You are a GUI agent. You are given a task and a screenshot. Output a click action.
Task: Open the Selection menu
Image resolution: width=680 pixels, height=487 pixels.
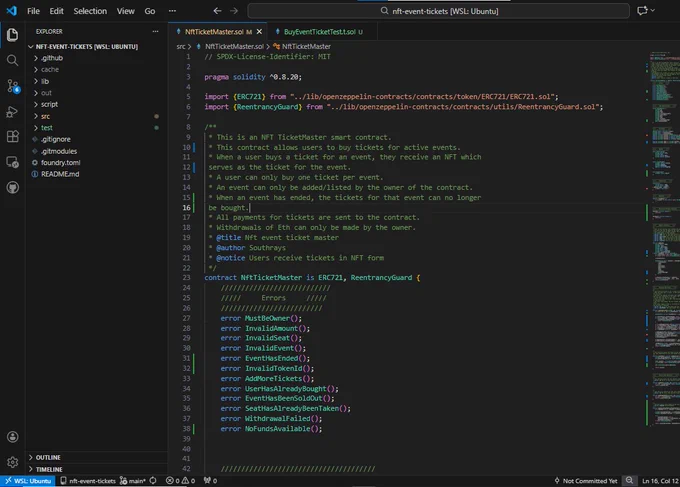[90, 11]
